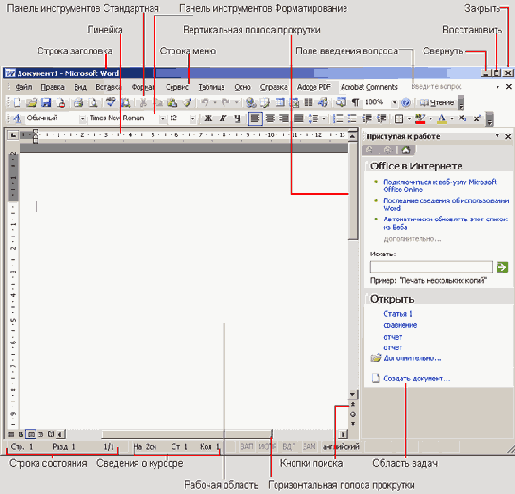The width and height of the screenshot is (515, 494).
Task: Open the 100% zoom dropdown
Action: [x=395, y=103]
